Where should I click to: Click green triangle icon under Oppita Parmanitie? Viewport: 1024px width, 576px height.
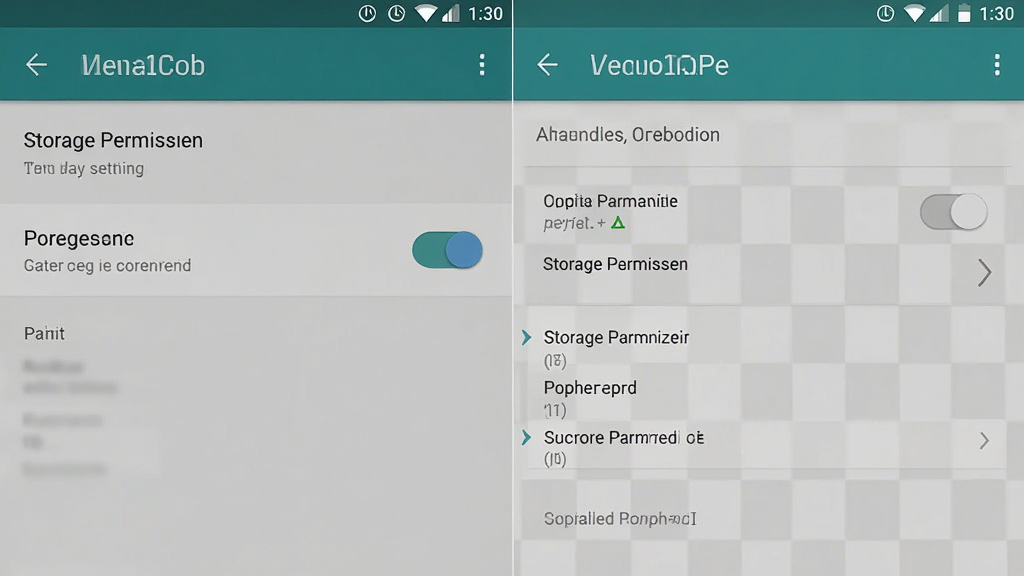[x=618, y=223]
